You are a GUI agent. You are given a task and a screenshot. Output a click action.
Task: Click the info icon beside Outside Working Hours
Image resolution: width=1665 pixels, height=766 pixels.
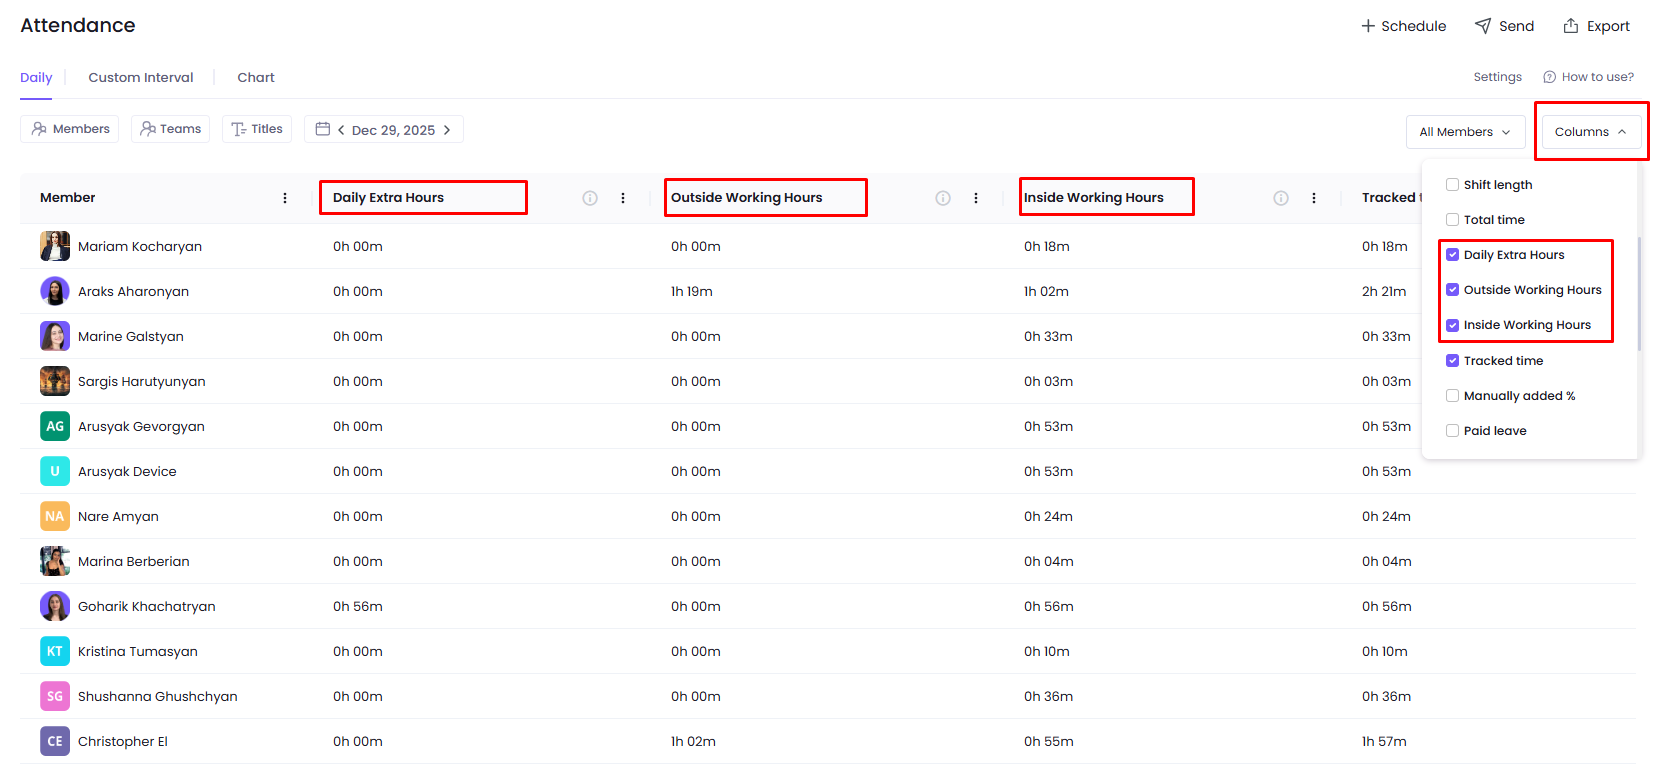(x=943, y=198)
